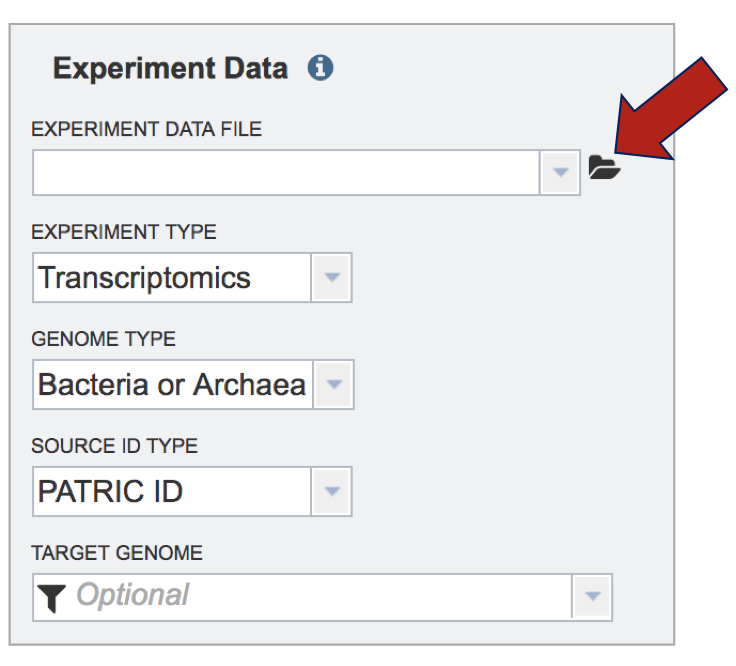Viewport: 736px width, 666px height.
Task: Open the Source ID Type dropdown arrow
Action: (x=332, y=492)
